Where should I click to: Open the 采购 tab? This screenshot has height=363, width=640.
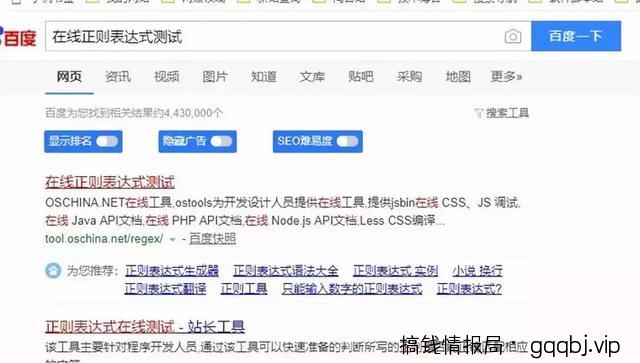(x=409, y=76)
